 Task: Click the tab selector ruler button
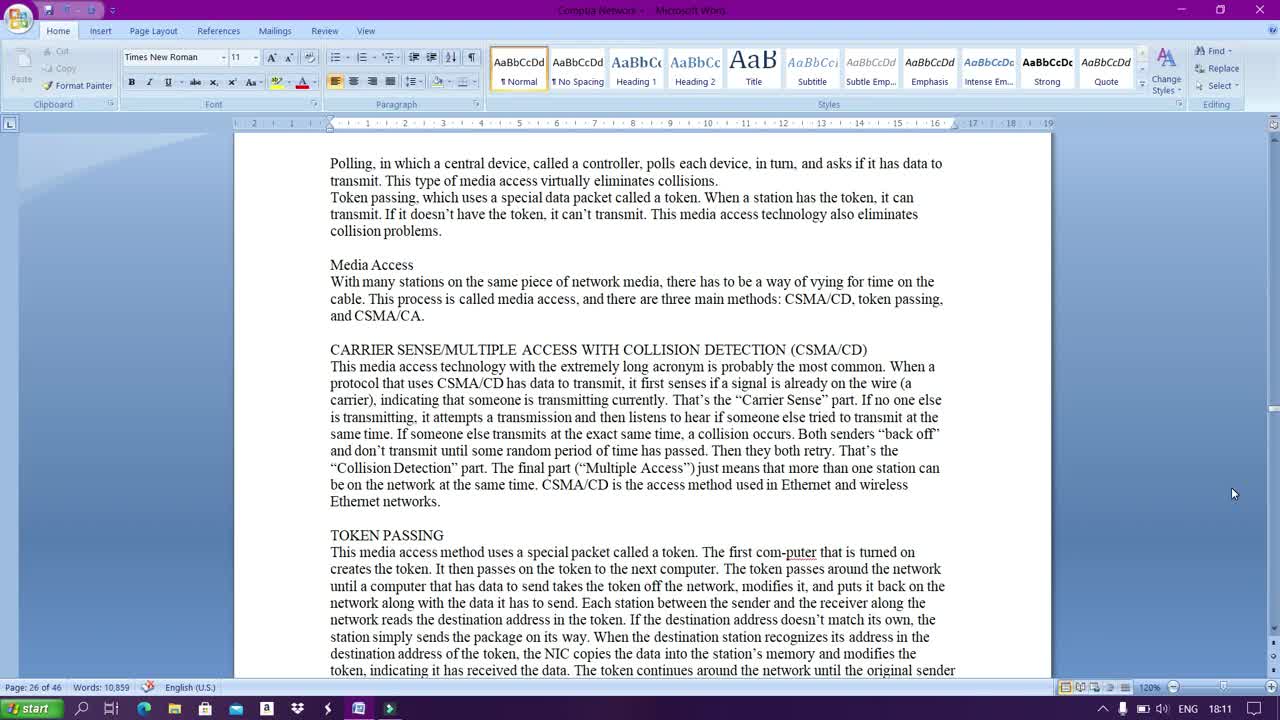(10, 124)
